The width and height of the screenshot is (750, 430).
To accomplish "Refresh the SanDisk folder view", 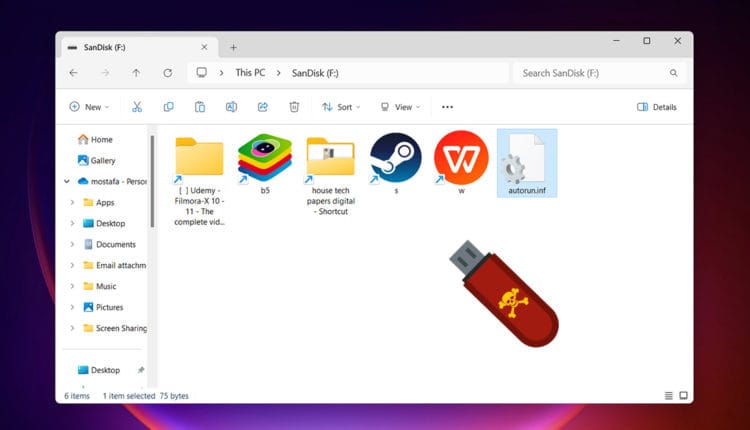I will pos(167,73).
